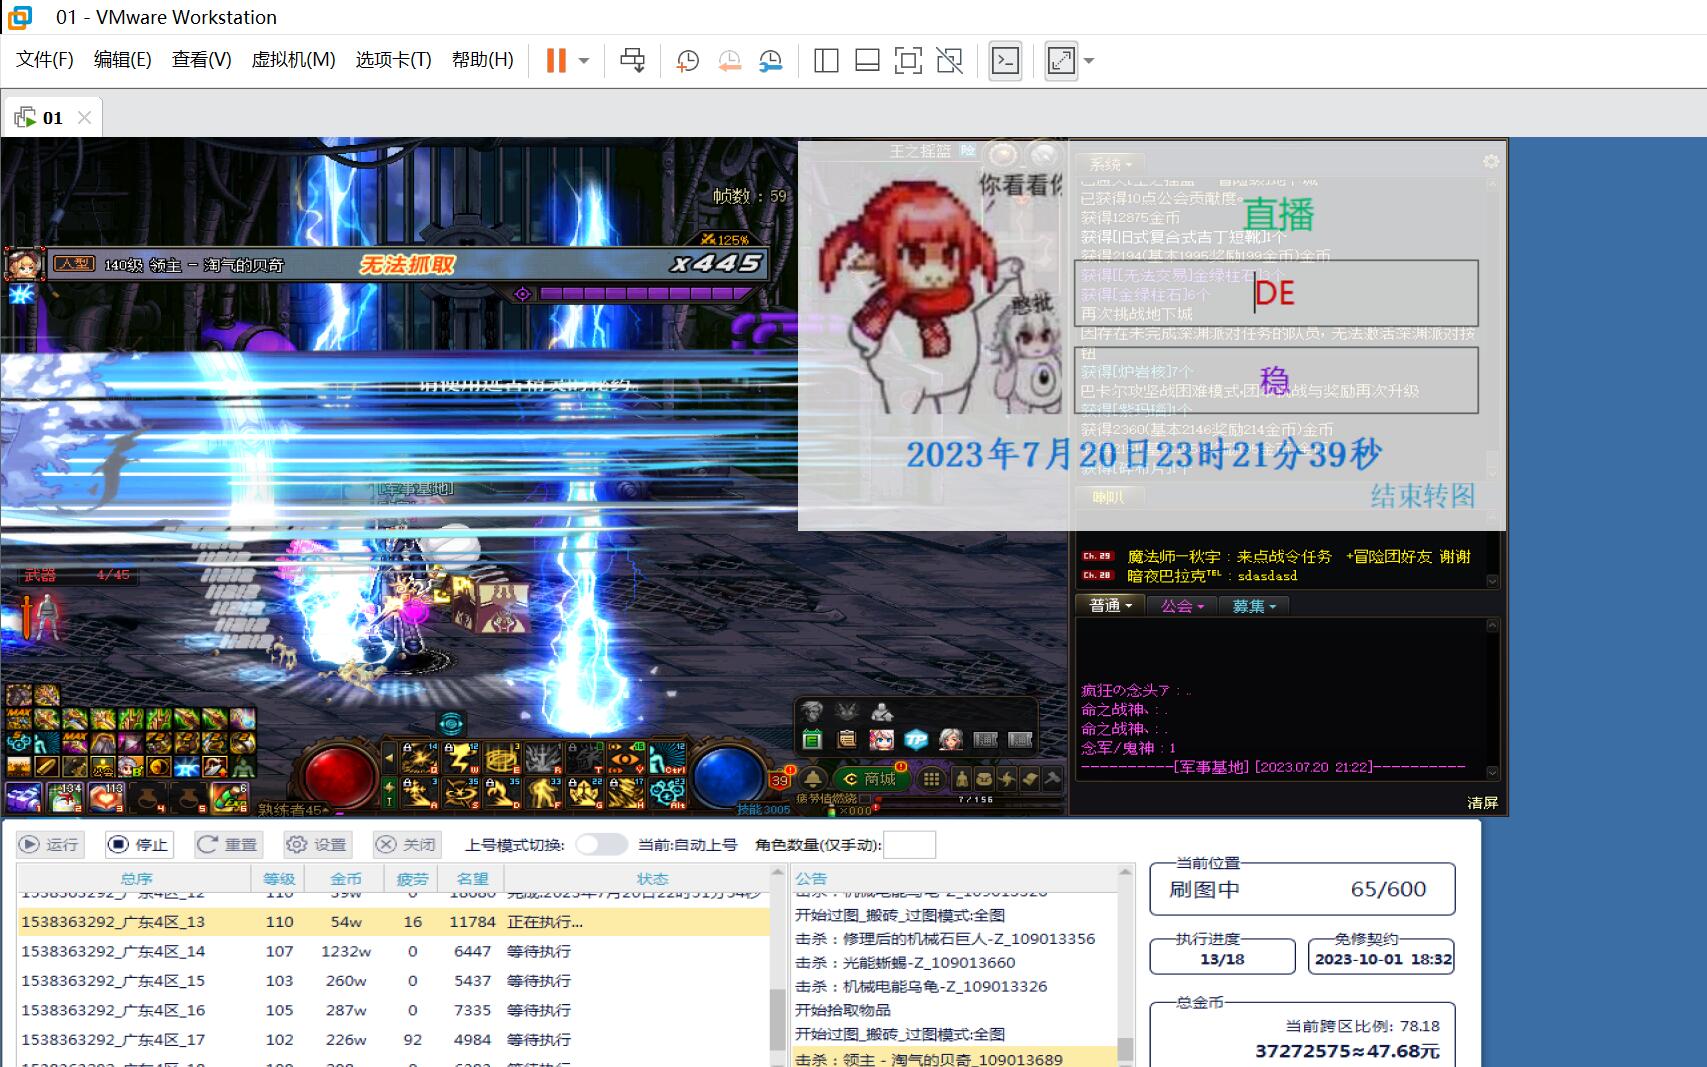Sort by the 等级 column header
The height and width of the screenshot is (1067, 1707).
click(x=279, y=878)
